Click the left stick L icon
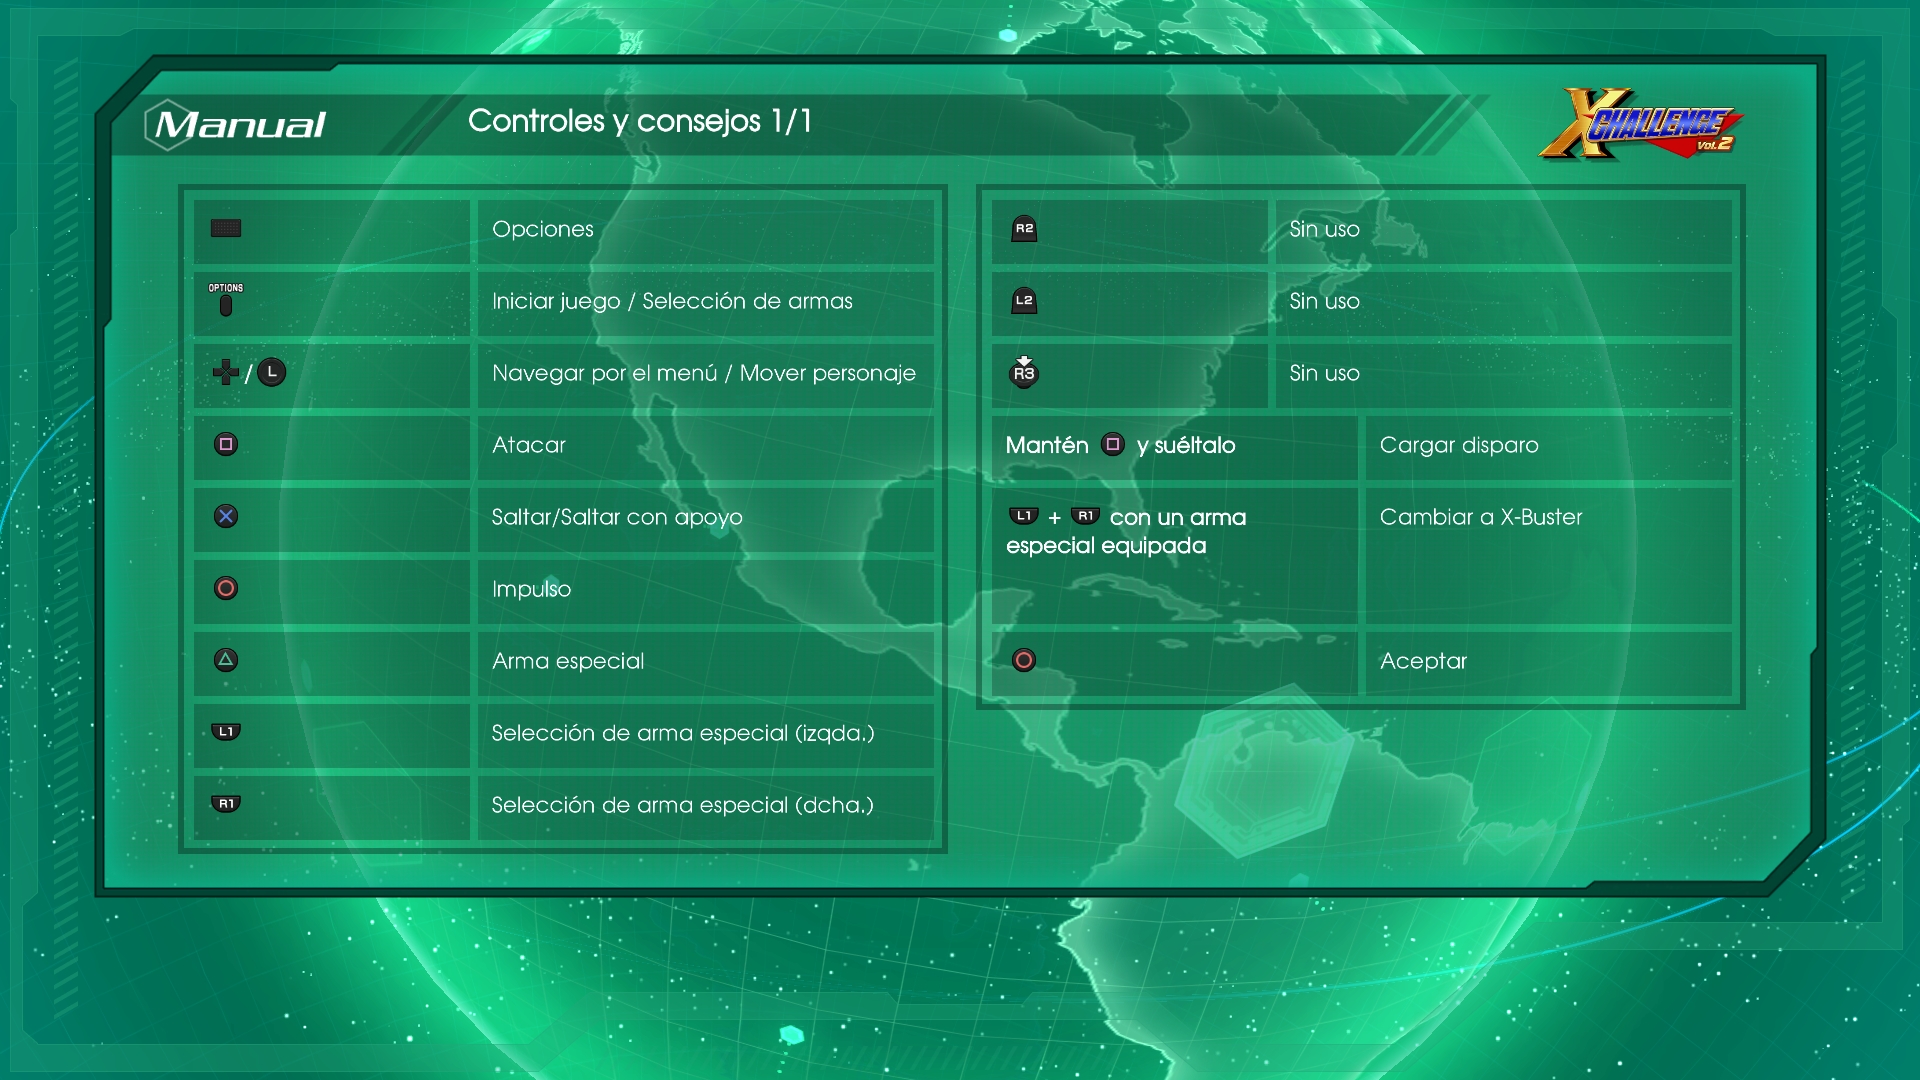The height and width of the screenshot is (1080, 1920). 271,373
